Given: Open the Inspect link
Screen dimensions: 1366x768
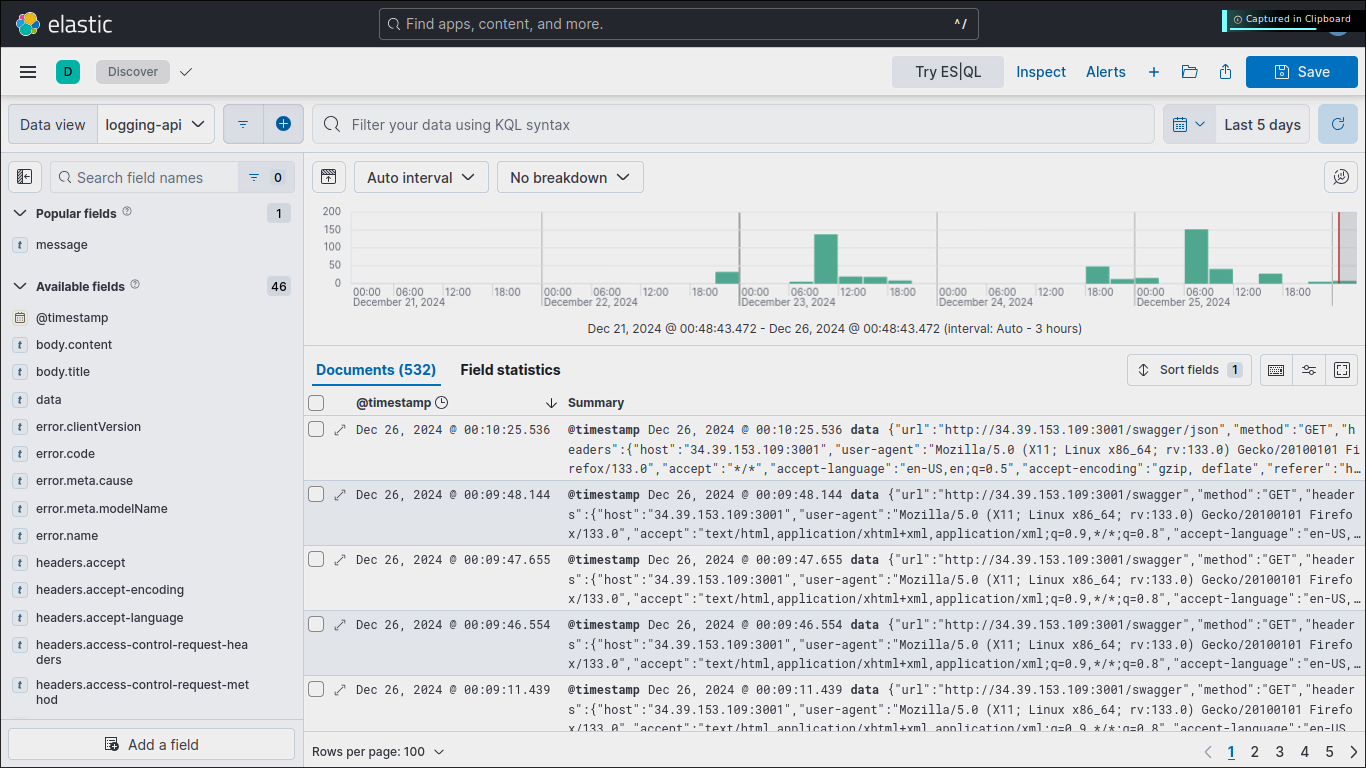Looking at the screenshot, I should pyautogui.click(x=1041, y=72).
